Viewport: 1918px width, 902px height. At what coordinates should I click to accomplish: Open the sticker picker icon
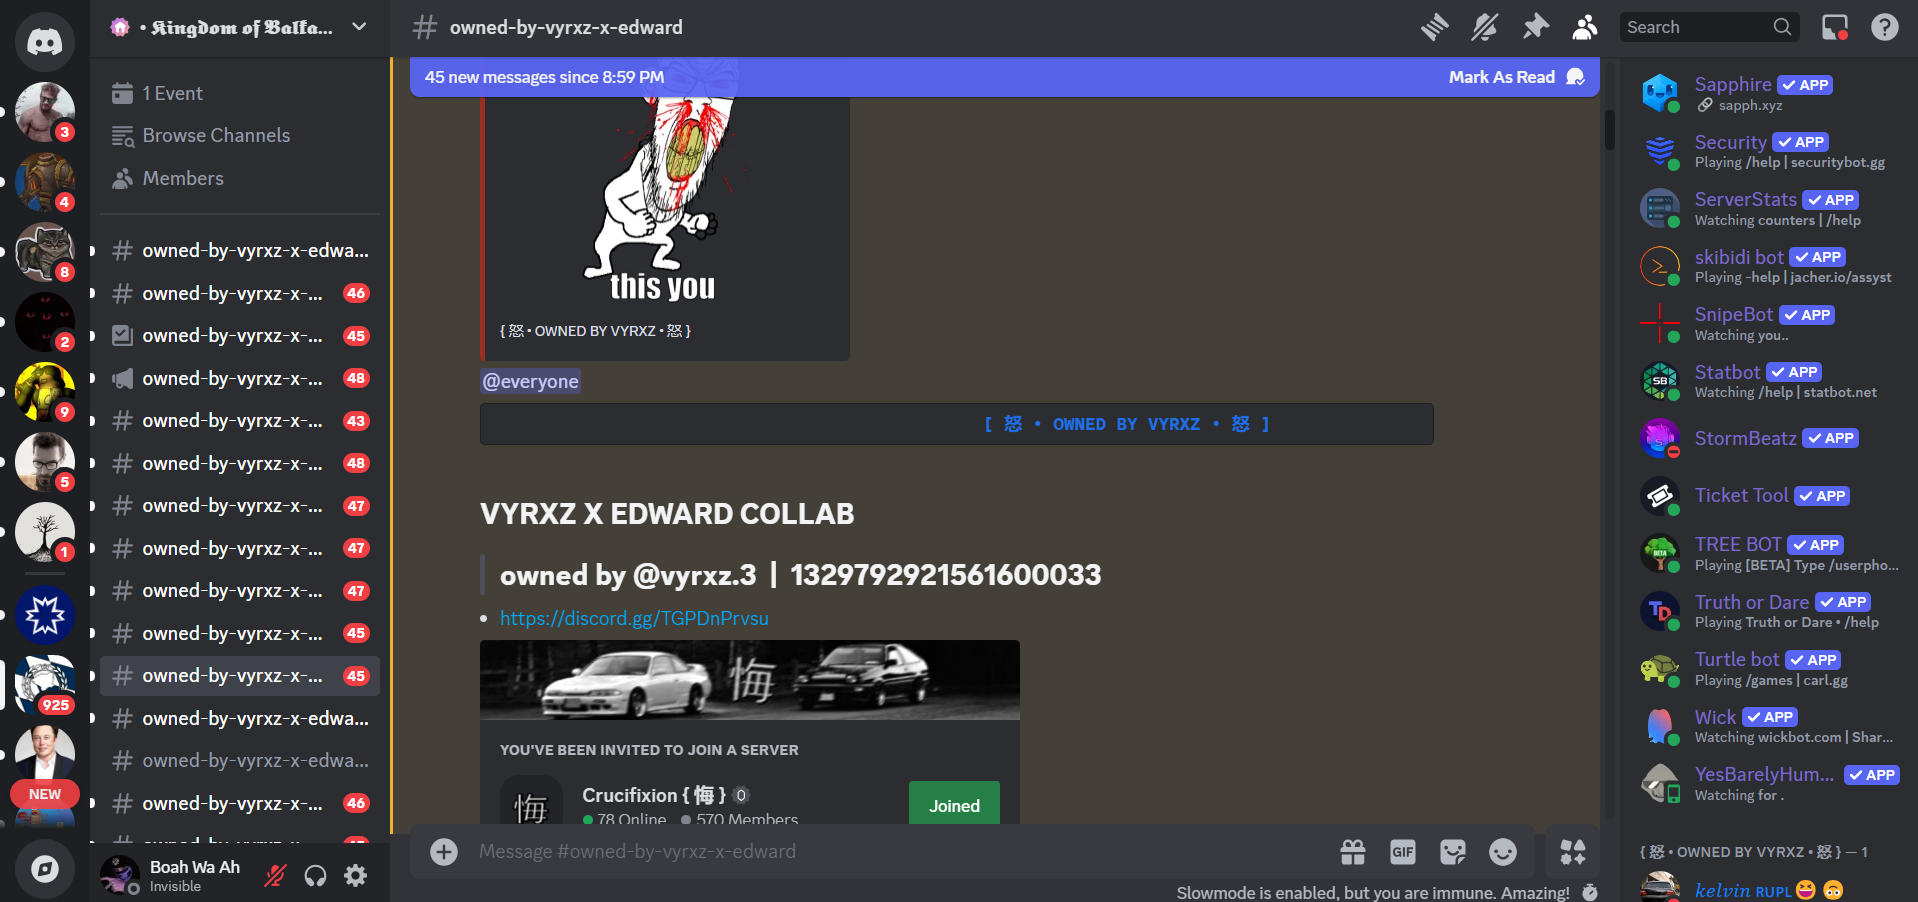pyautogui.click(x=1452, y=852)
